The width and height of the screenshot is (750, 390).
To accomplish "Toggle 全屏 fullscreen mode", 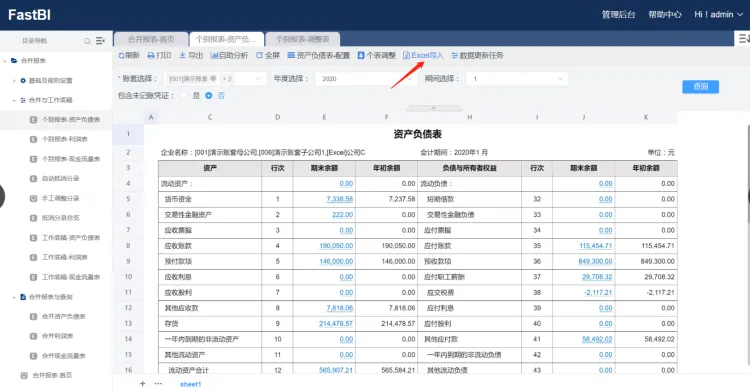I will tap(268, 56).
